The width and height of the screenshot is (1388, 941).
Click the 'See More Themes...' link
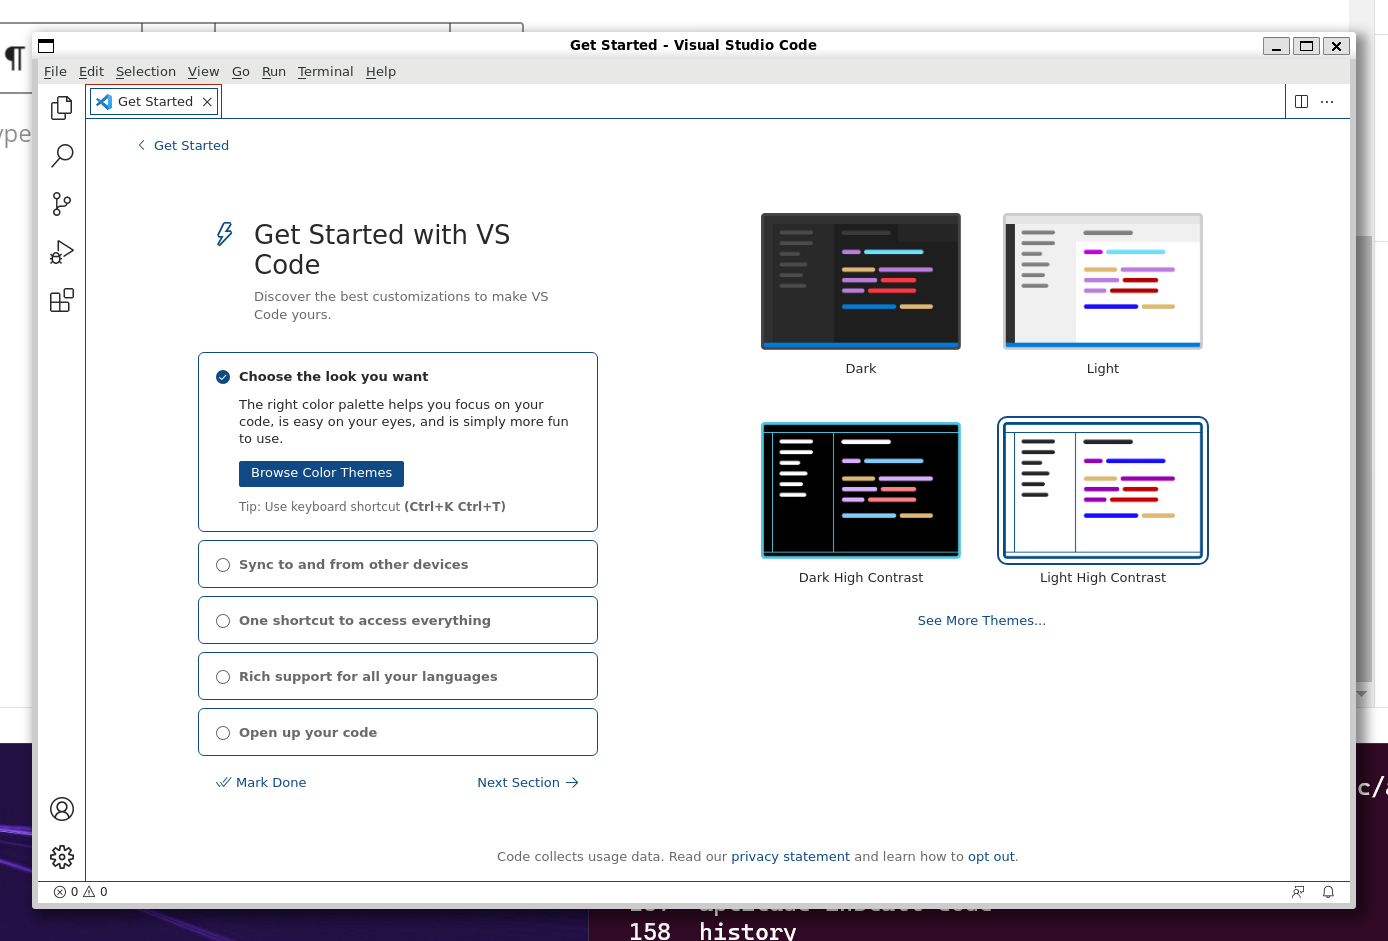point(981,621)
